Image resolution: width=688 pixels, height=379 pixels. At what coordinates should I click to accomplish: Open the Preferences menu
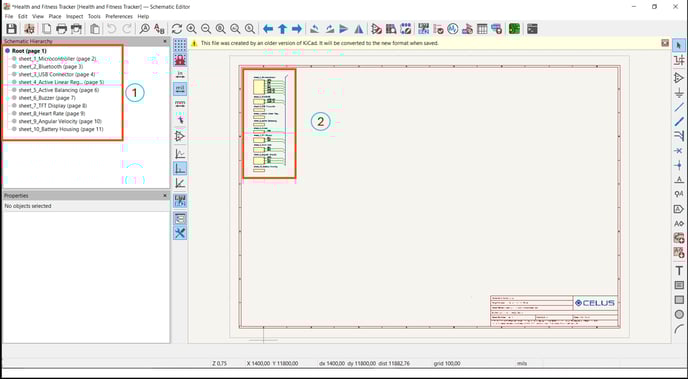(x=118, y=16)
